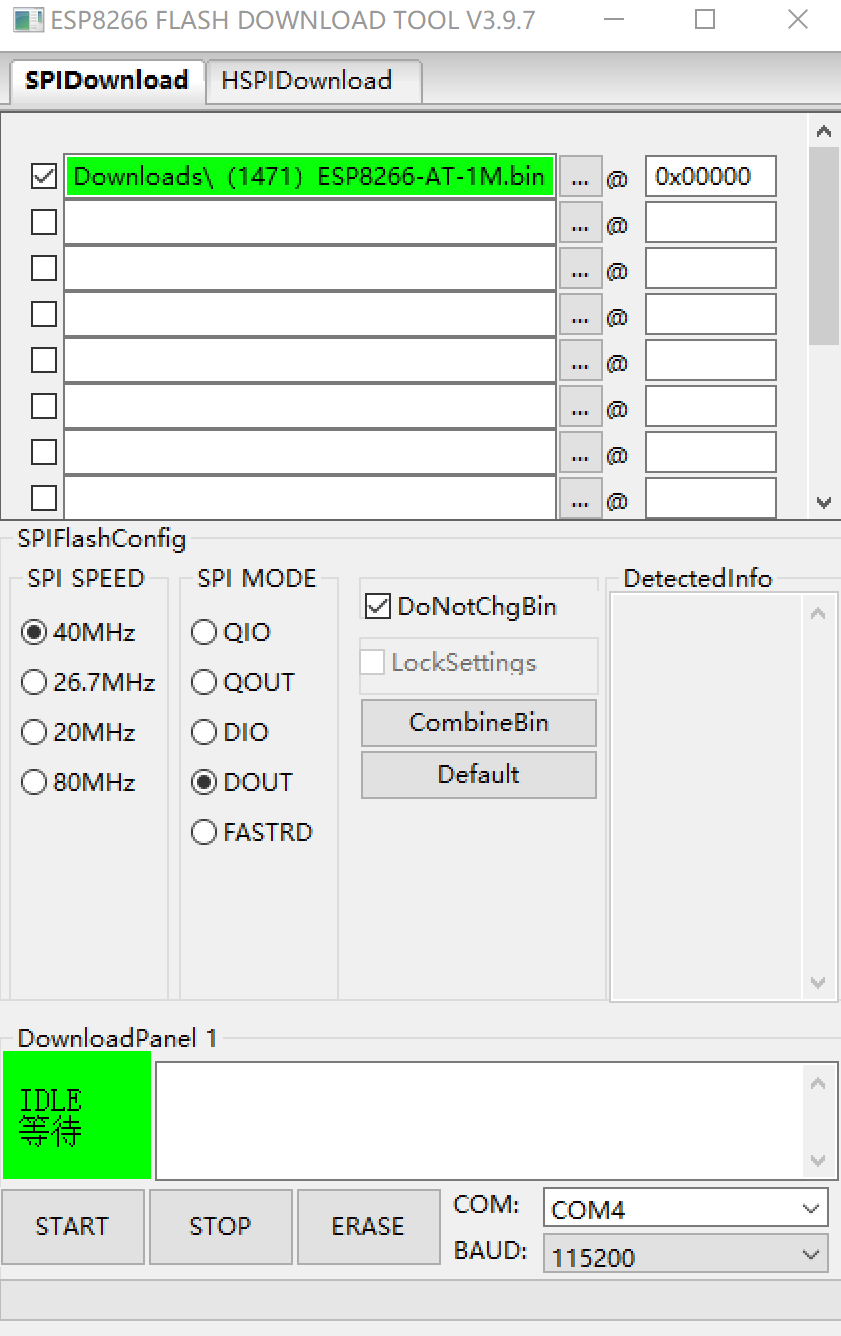This screenshot has width=841, height=1336.
Task: Click the file list scroll-up arrow
Action: (824, 131)
